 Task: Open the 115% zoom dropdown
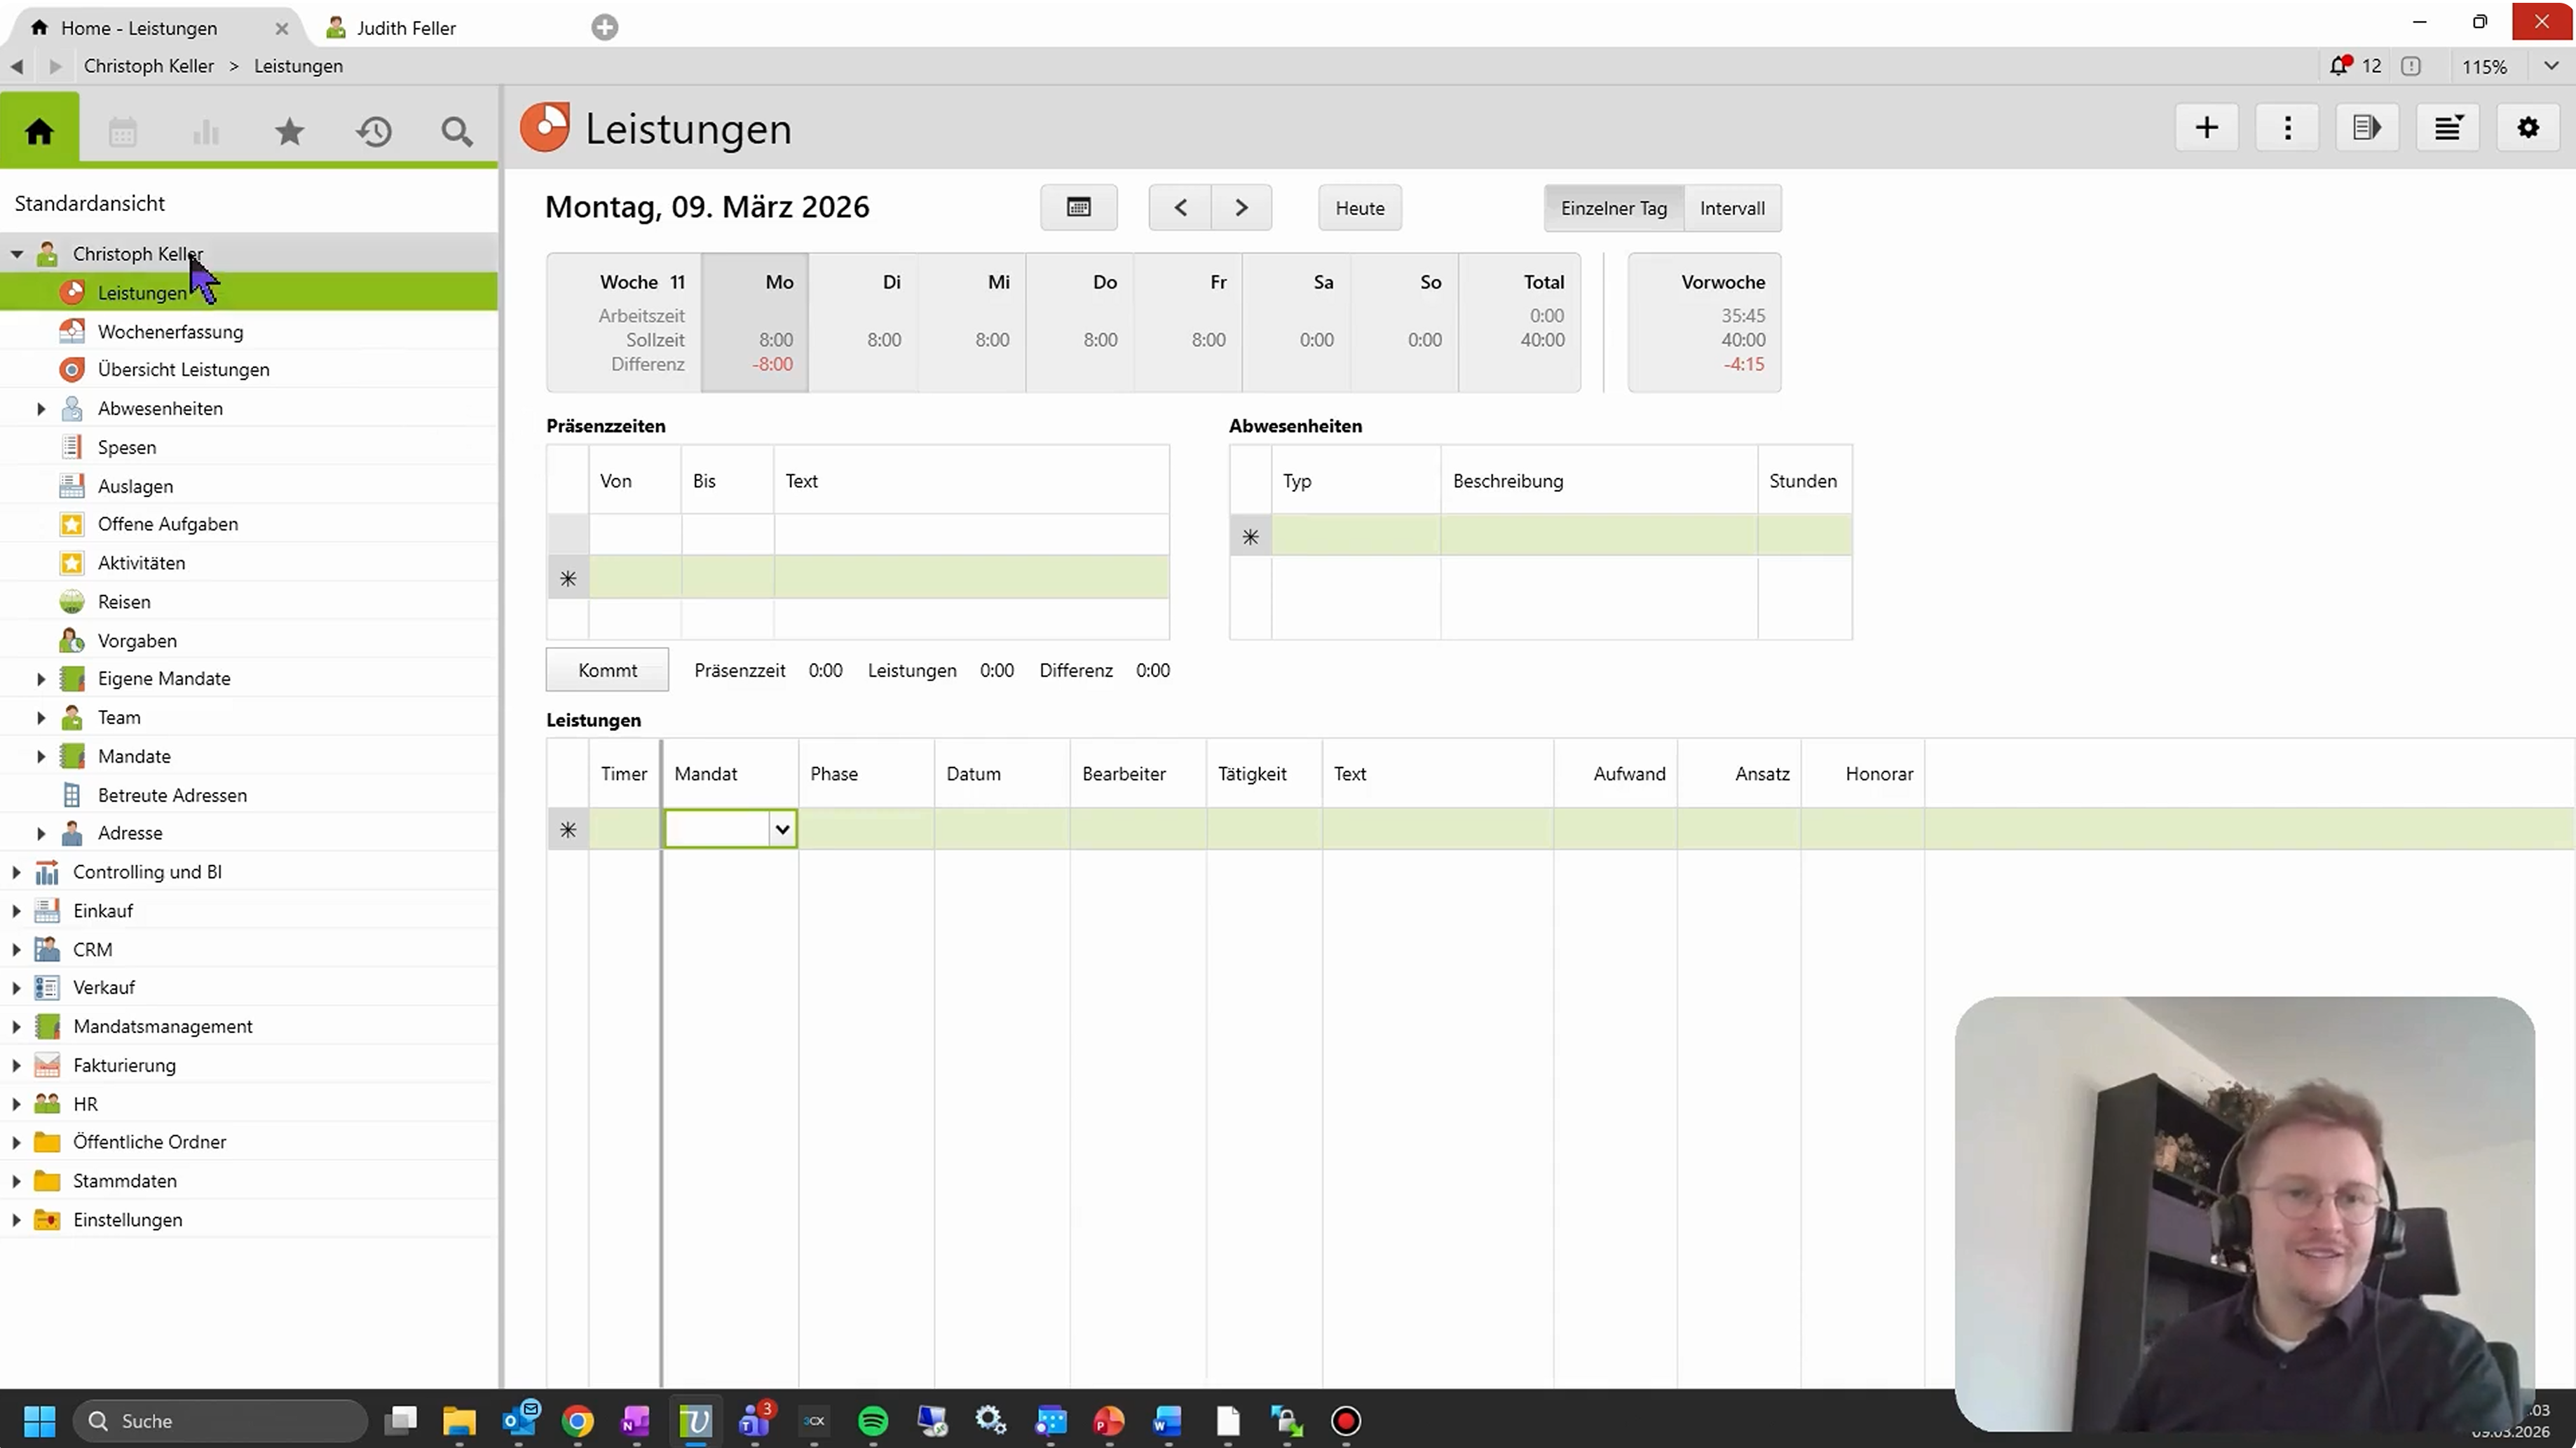point(2550,66)
